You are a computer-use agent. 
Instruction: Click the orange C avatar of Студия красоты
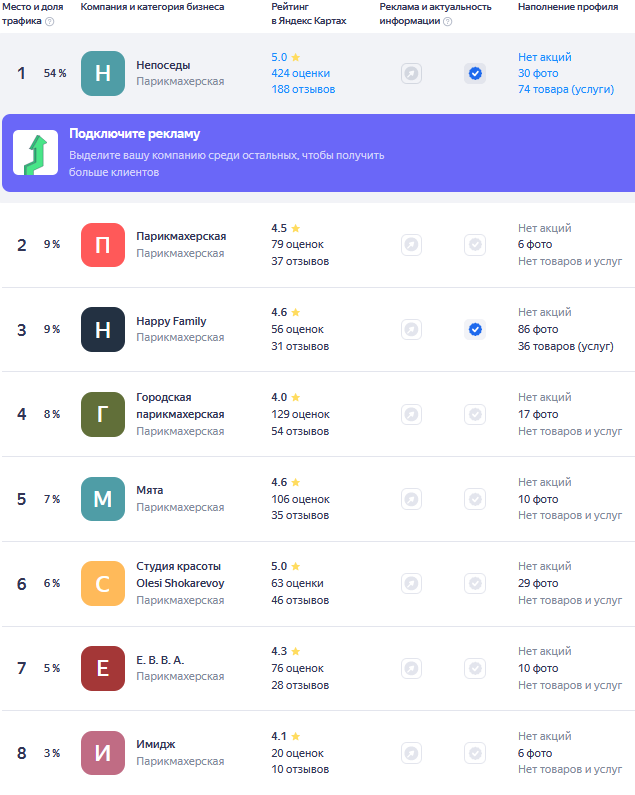point(103,584)
